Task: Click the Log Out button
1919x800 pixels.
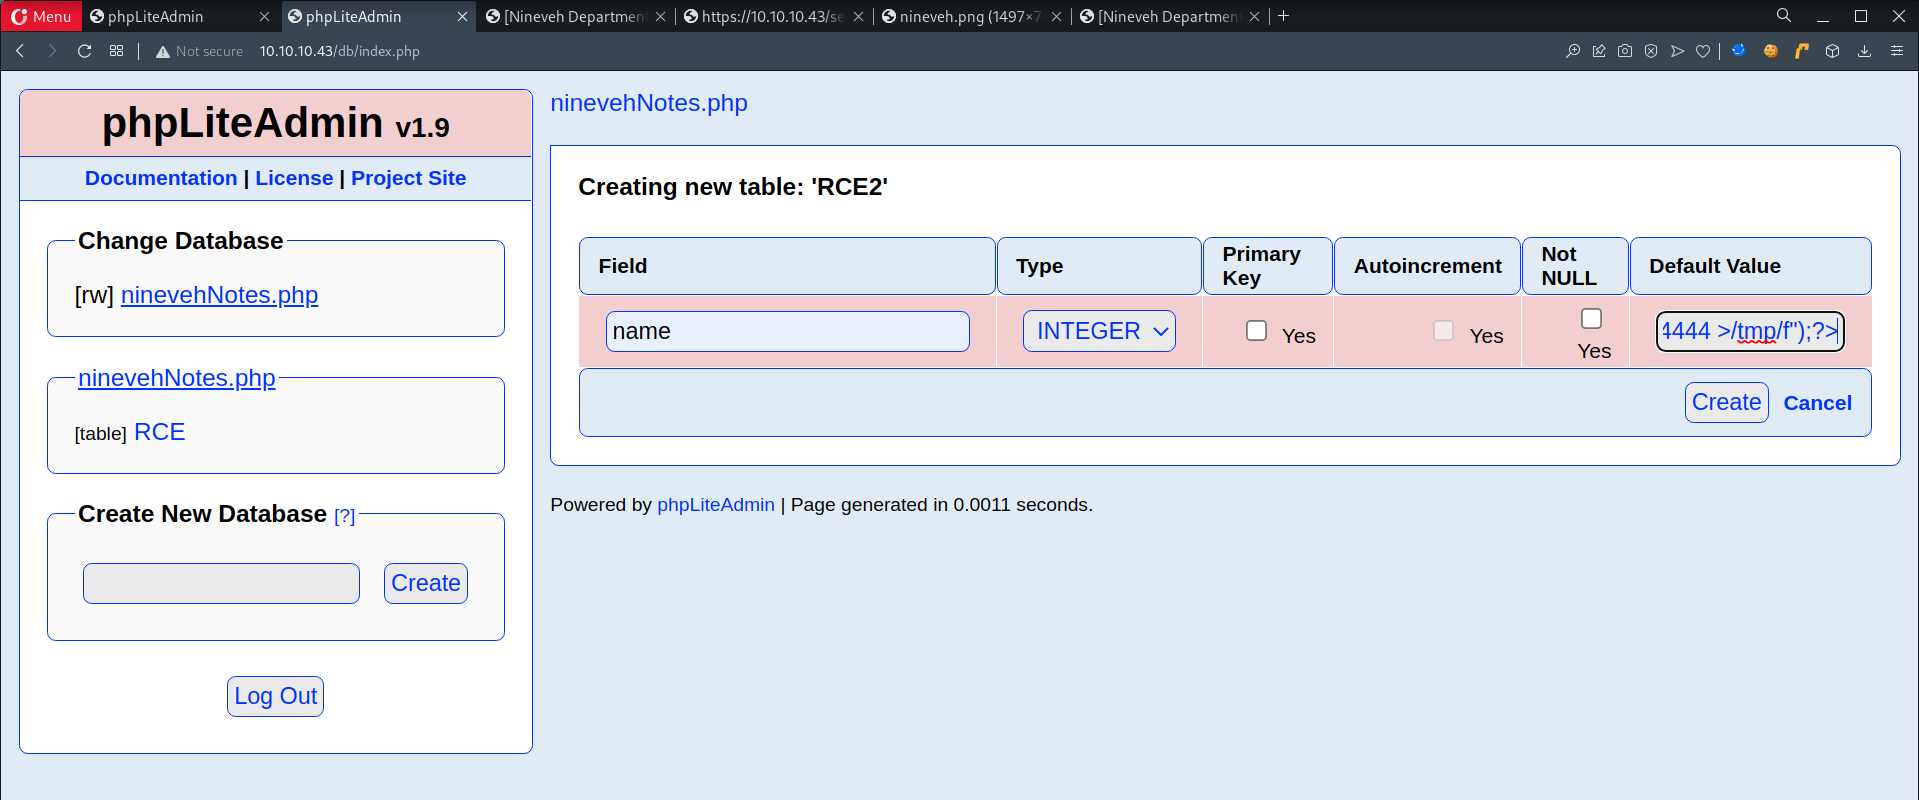Action: tap(275, 696)
